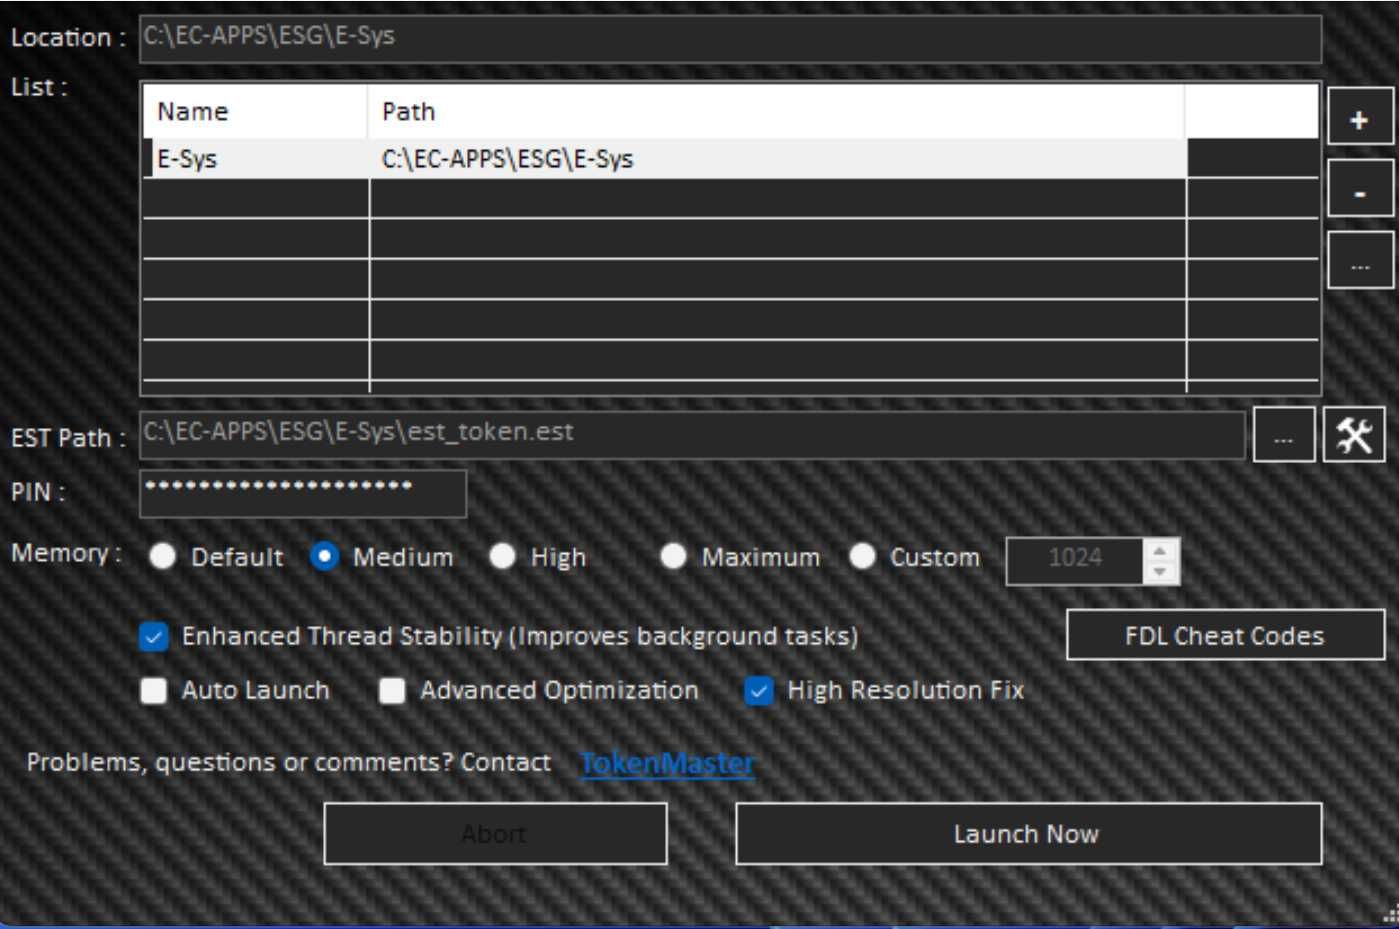Select Medium memory option

tap(325, 556)
